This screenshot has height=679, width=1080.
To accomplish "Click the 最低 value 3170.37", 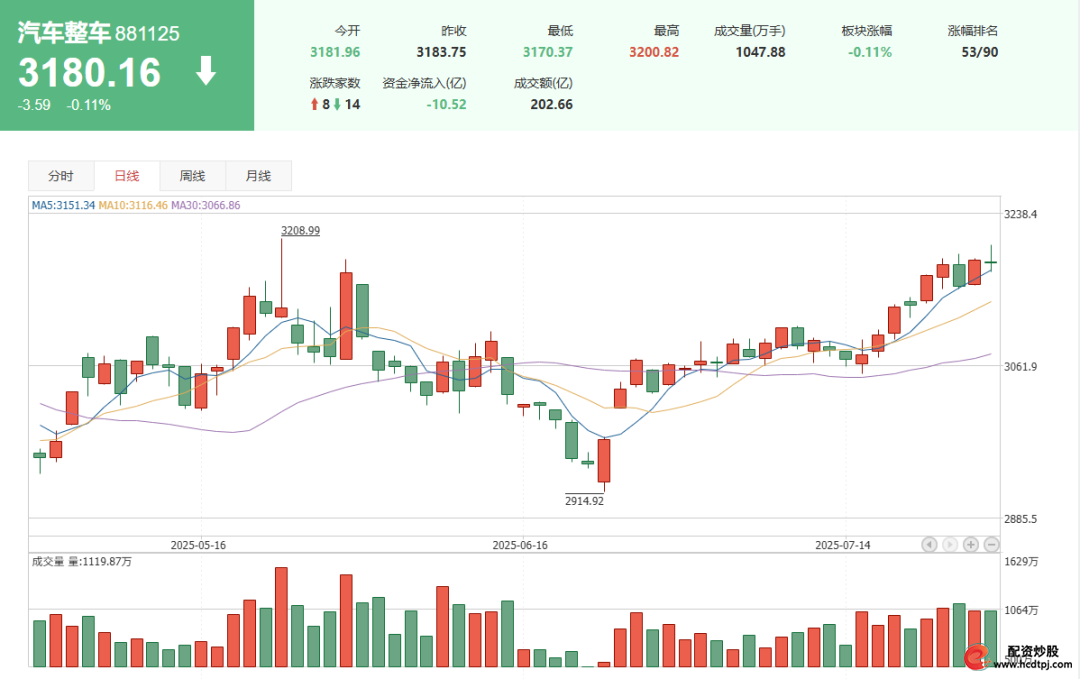I will (x=548, y=52).
